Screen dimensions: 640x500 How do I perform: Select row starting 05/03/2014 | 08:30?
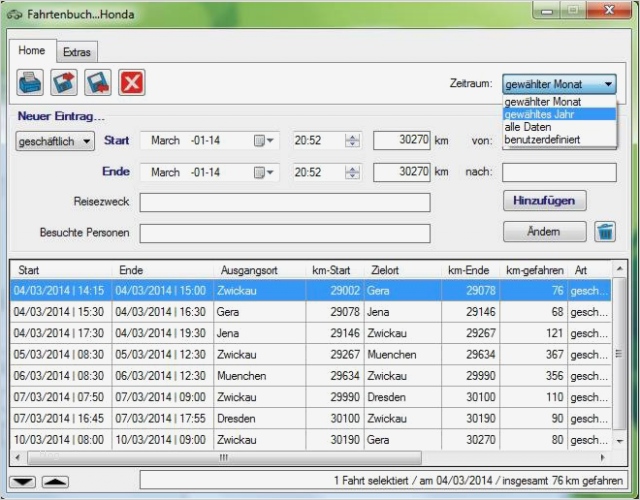pyautogui.click(x=311, y=354)
